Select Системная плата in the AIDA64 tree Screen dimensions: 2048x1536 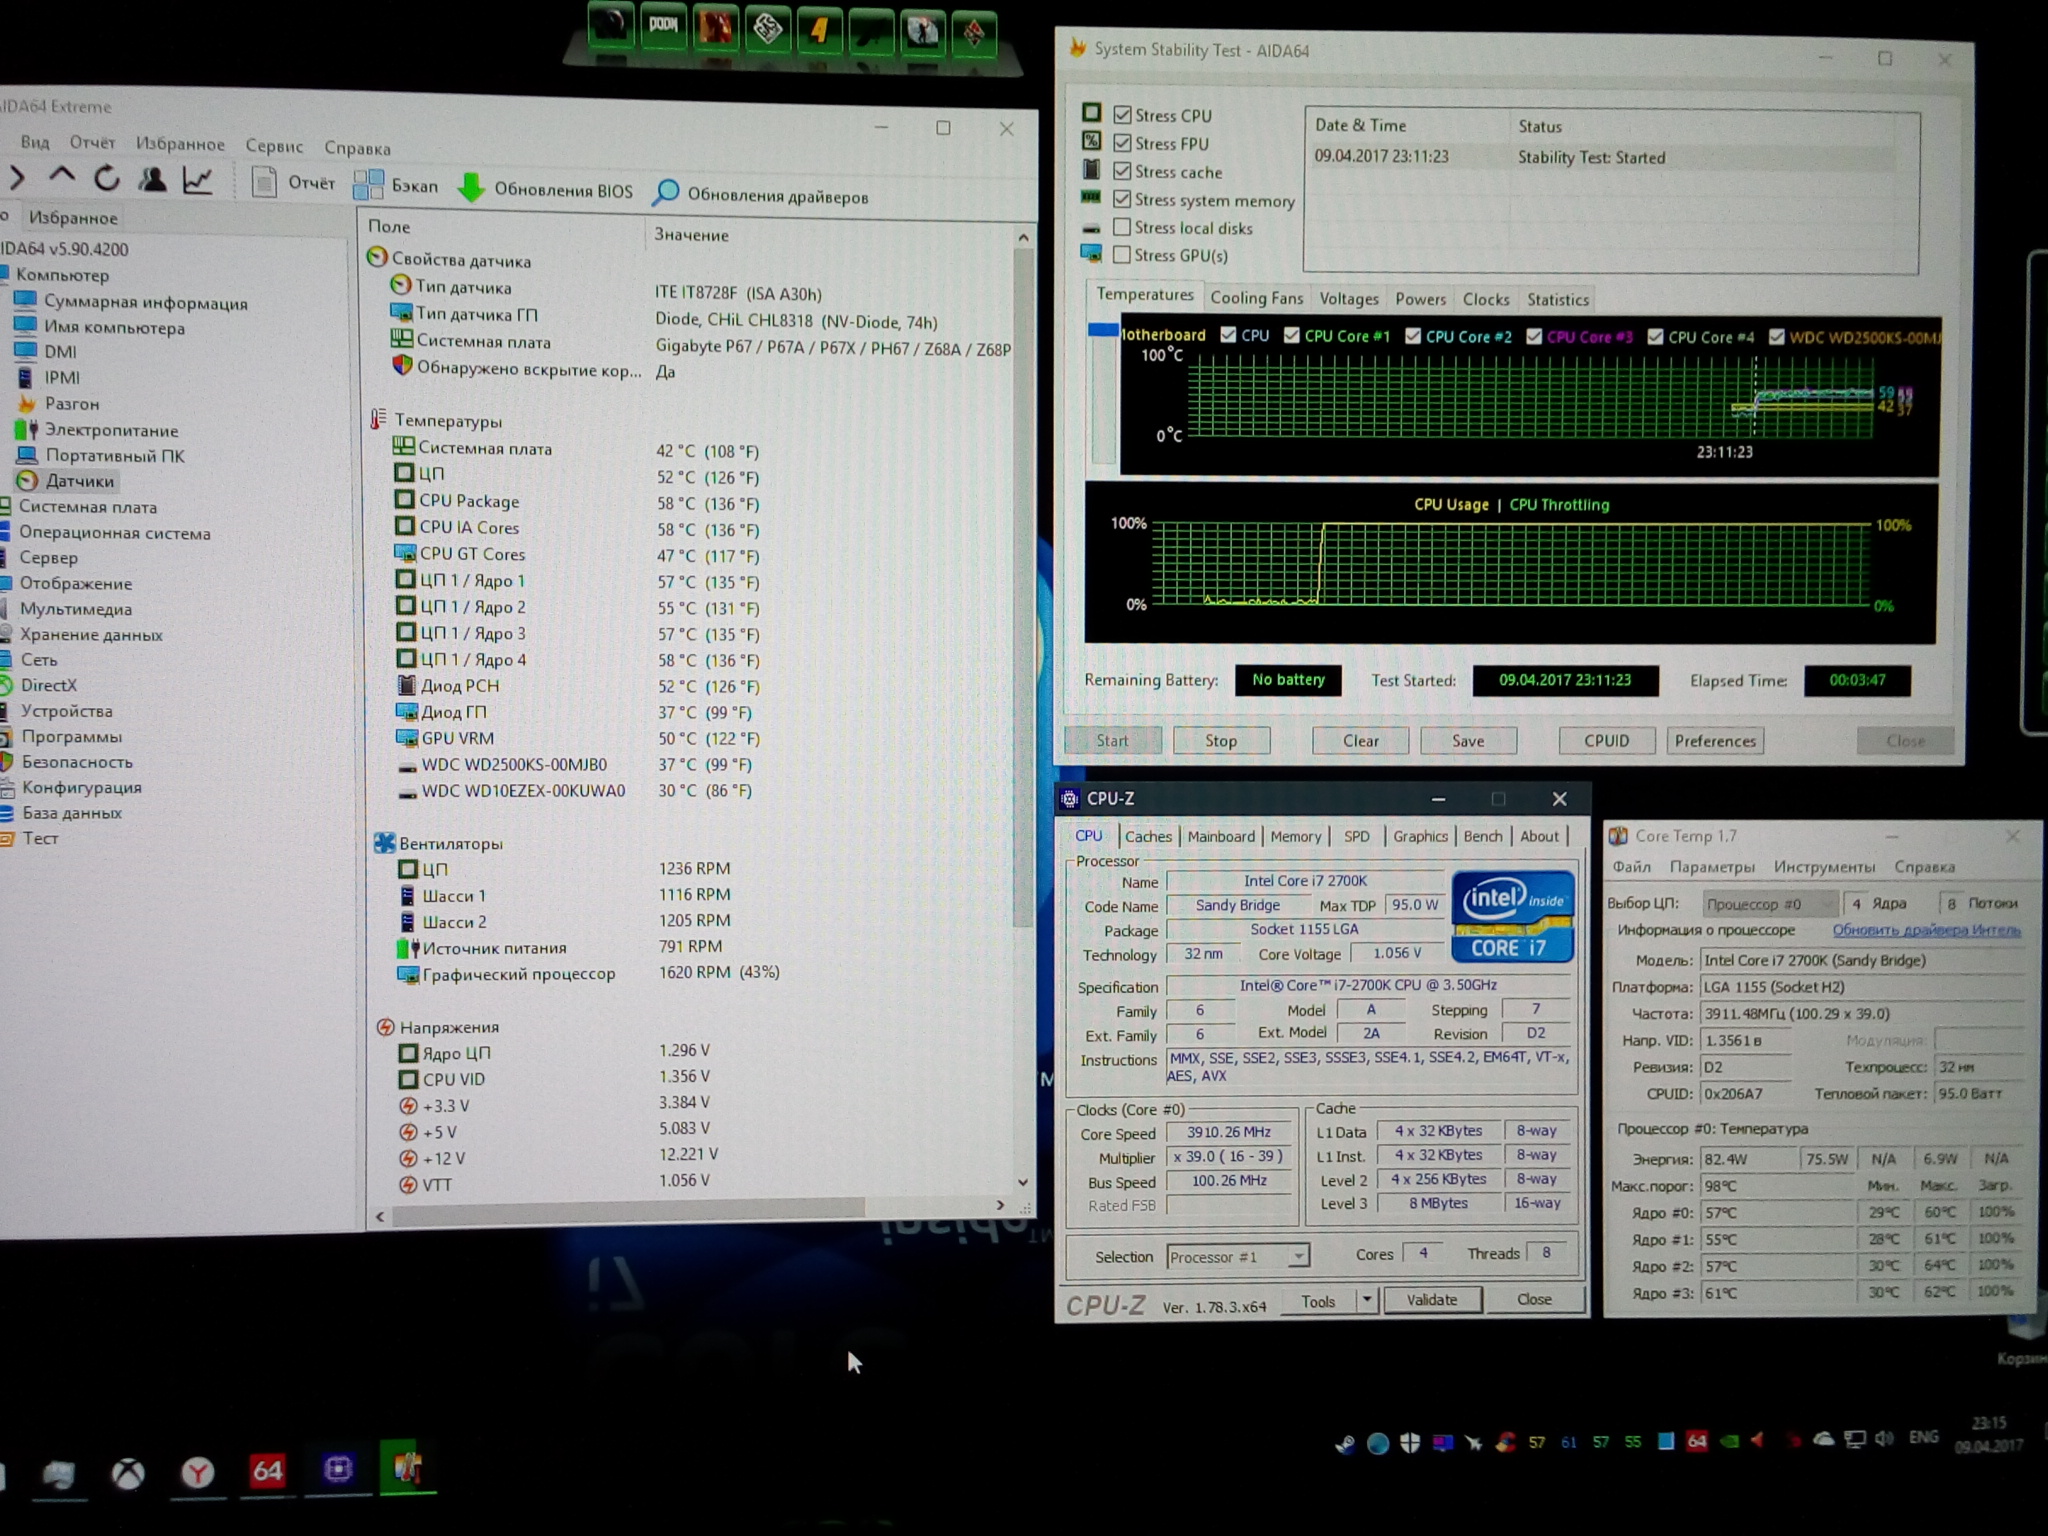pos(88,507)
